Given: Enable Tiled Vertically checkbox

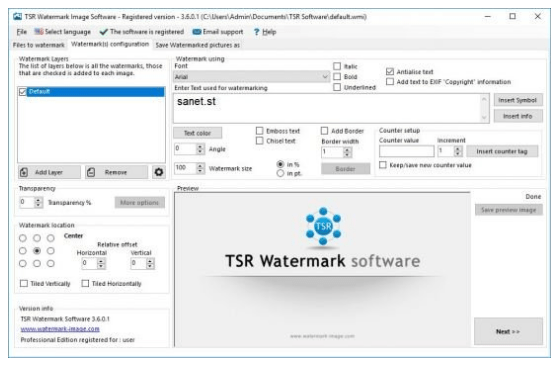Looking at the screenshot, I should [x=24, y=283].
